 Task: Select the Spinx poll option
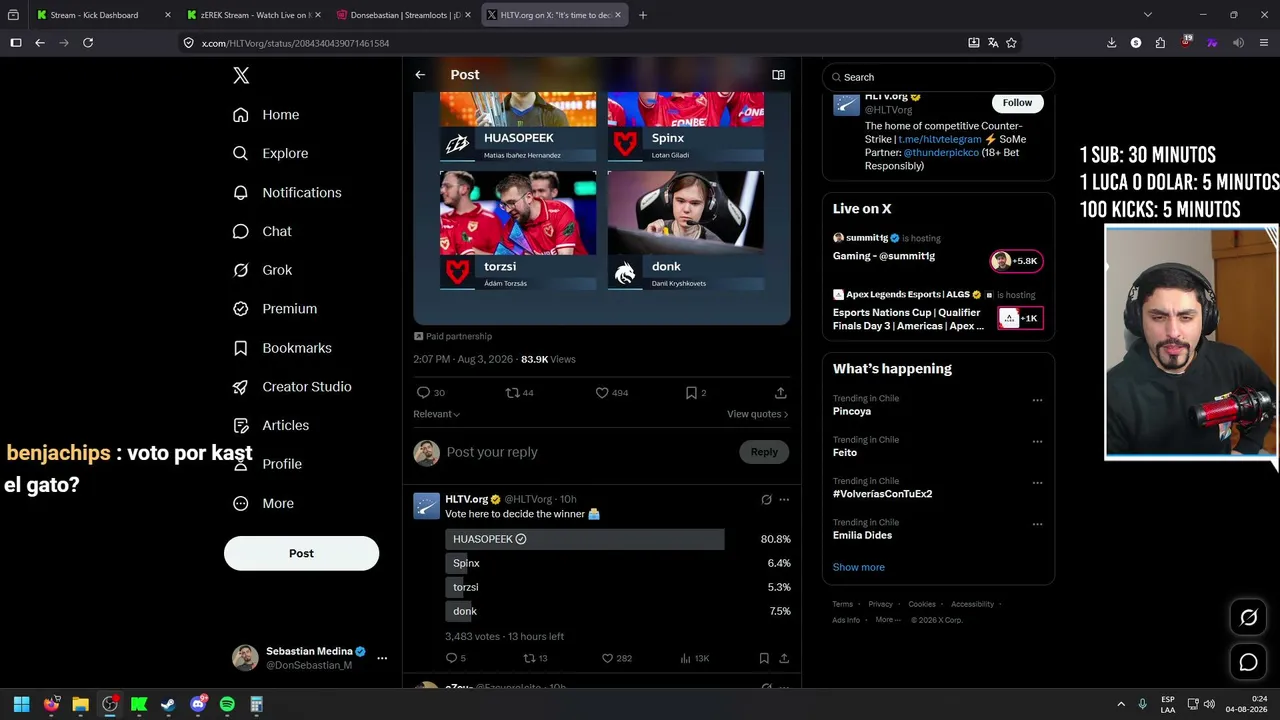tap(617, 563)
